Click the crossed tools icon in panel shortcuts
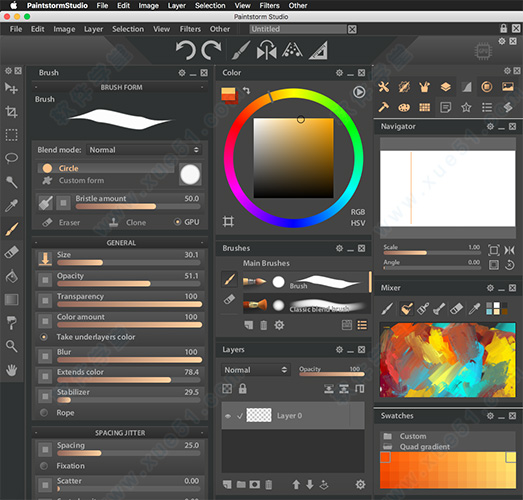 tap(384, 87)
